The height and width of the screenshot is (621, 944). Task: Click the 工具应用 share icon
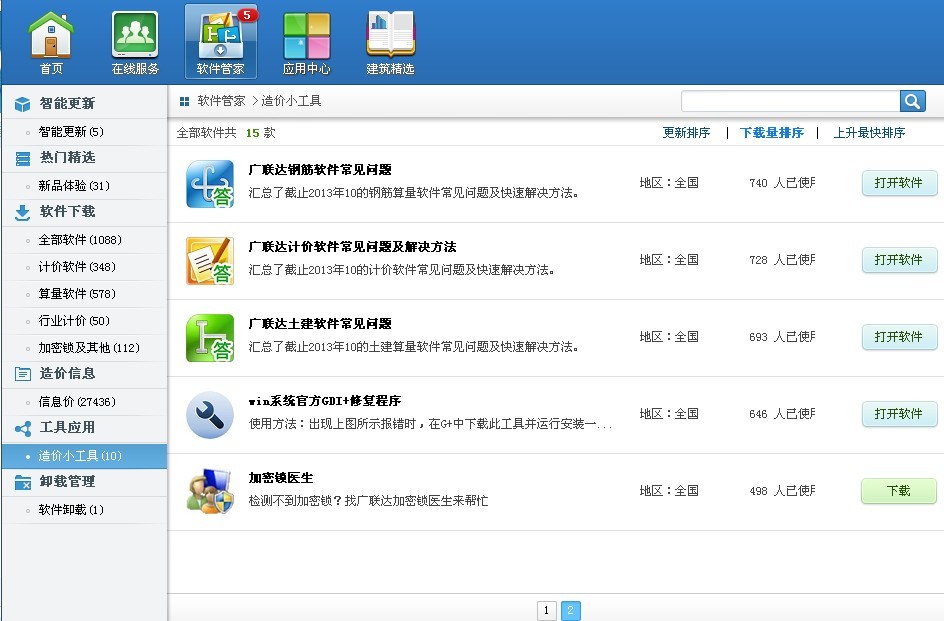pos(22,428)
